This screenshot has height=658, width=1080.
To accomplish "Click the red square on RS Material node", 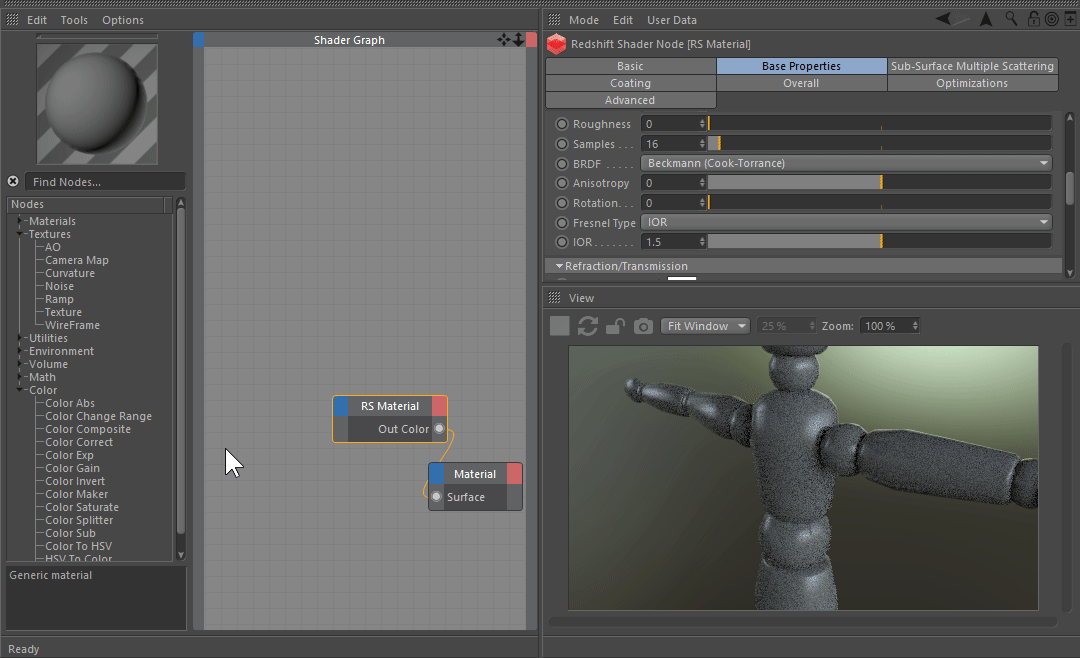I will pos(439,406).
